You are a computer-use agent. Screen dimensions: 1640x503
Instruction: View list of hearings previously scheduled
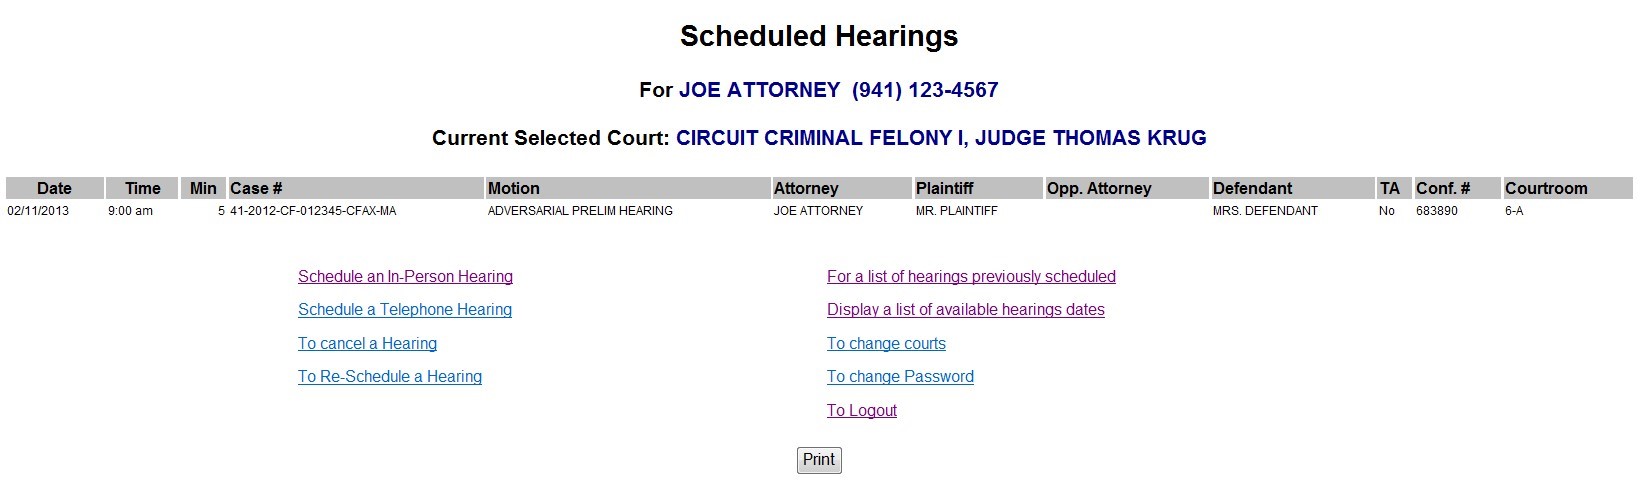[x=971, y=277]
